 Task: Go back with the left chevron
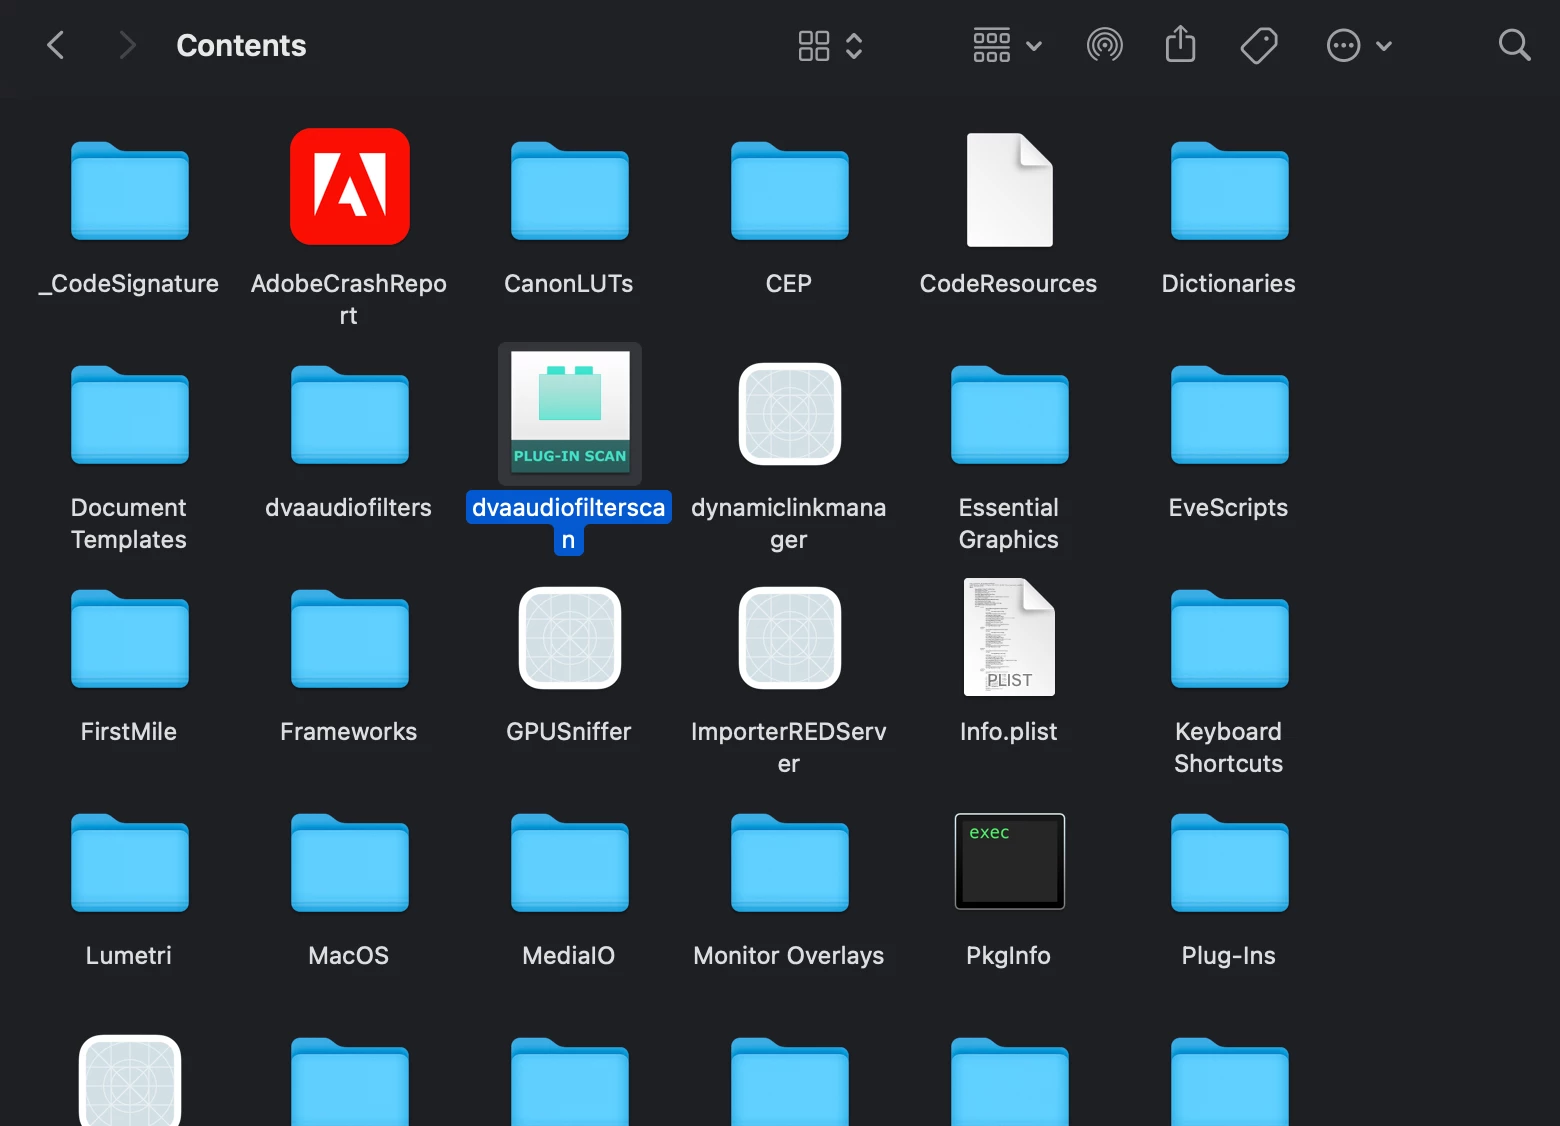point(56,45)
